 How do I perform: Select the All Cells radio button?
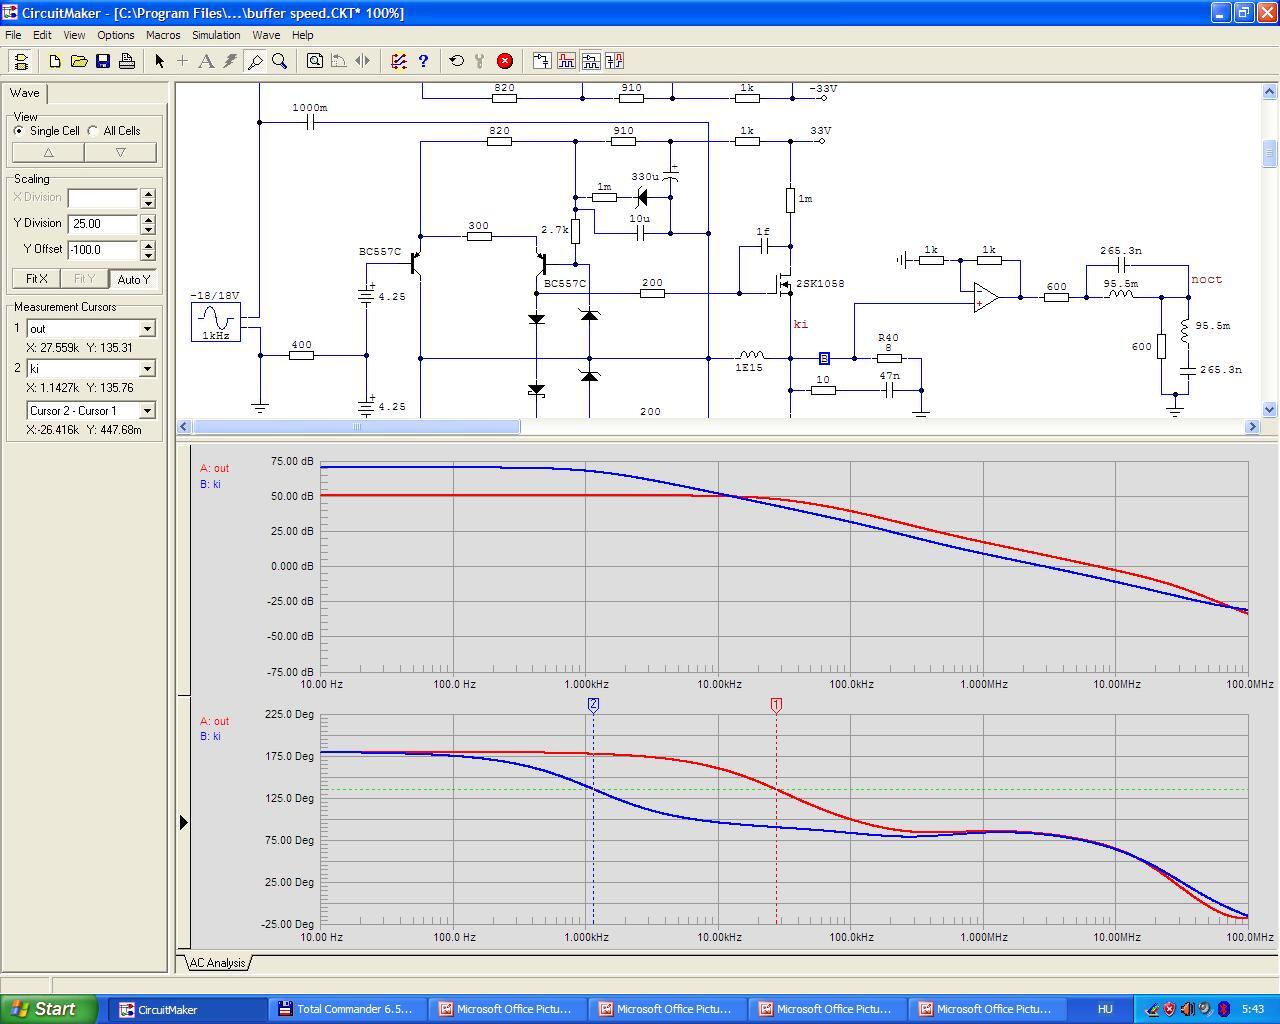tap(93, 131)
